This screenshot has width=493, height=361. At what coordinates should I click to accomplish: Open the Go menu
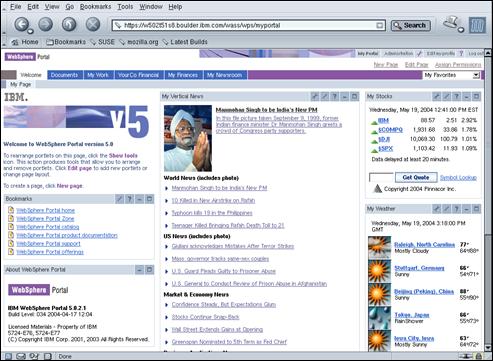[70, 7]
